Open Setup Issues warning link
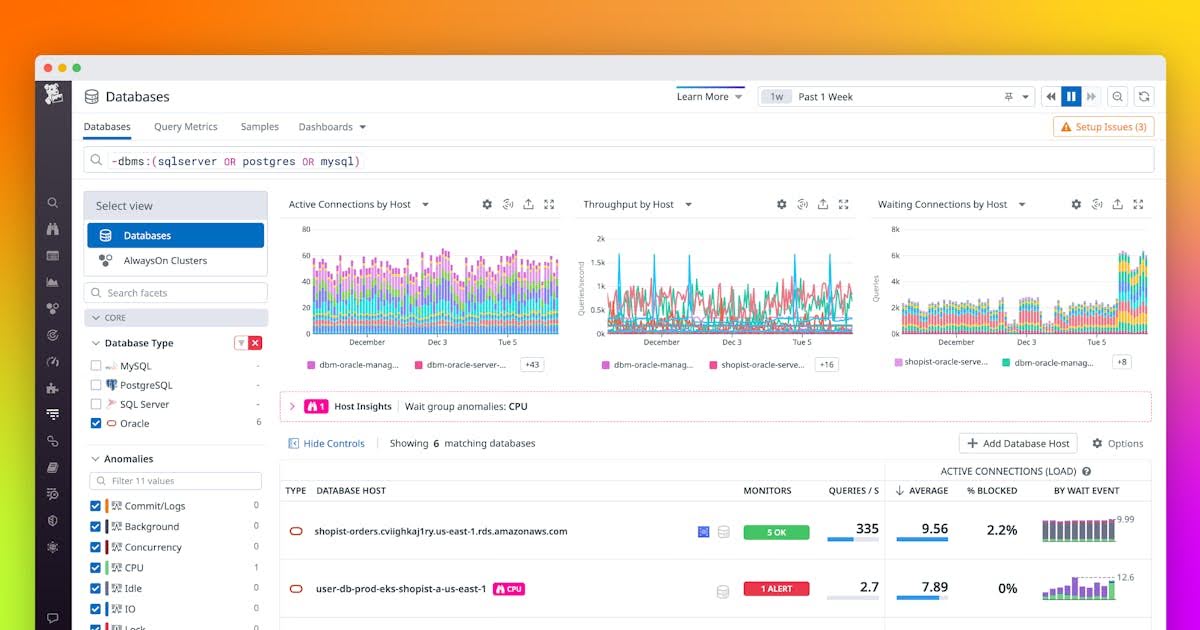This screenshot has height=630, width=1200. point(1103,127)
